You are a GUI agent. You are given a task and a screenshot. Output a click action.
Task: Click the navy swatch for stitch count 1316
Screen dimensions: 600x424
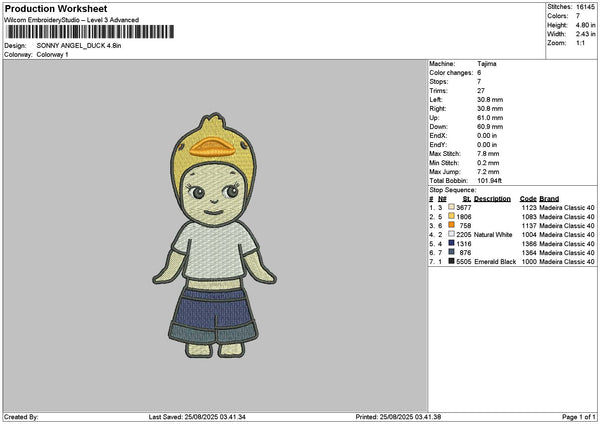pyautogui.click(x=452, y=243)
